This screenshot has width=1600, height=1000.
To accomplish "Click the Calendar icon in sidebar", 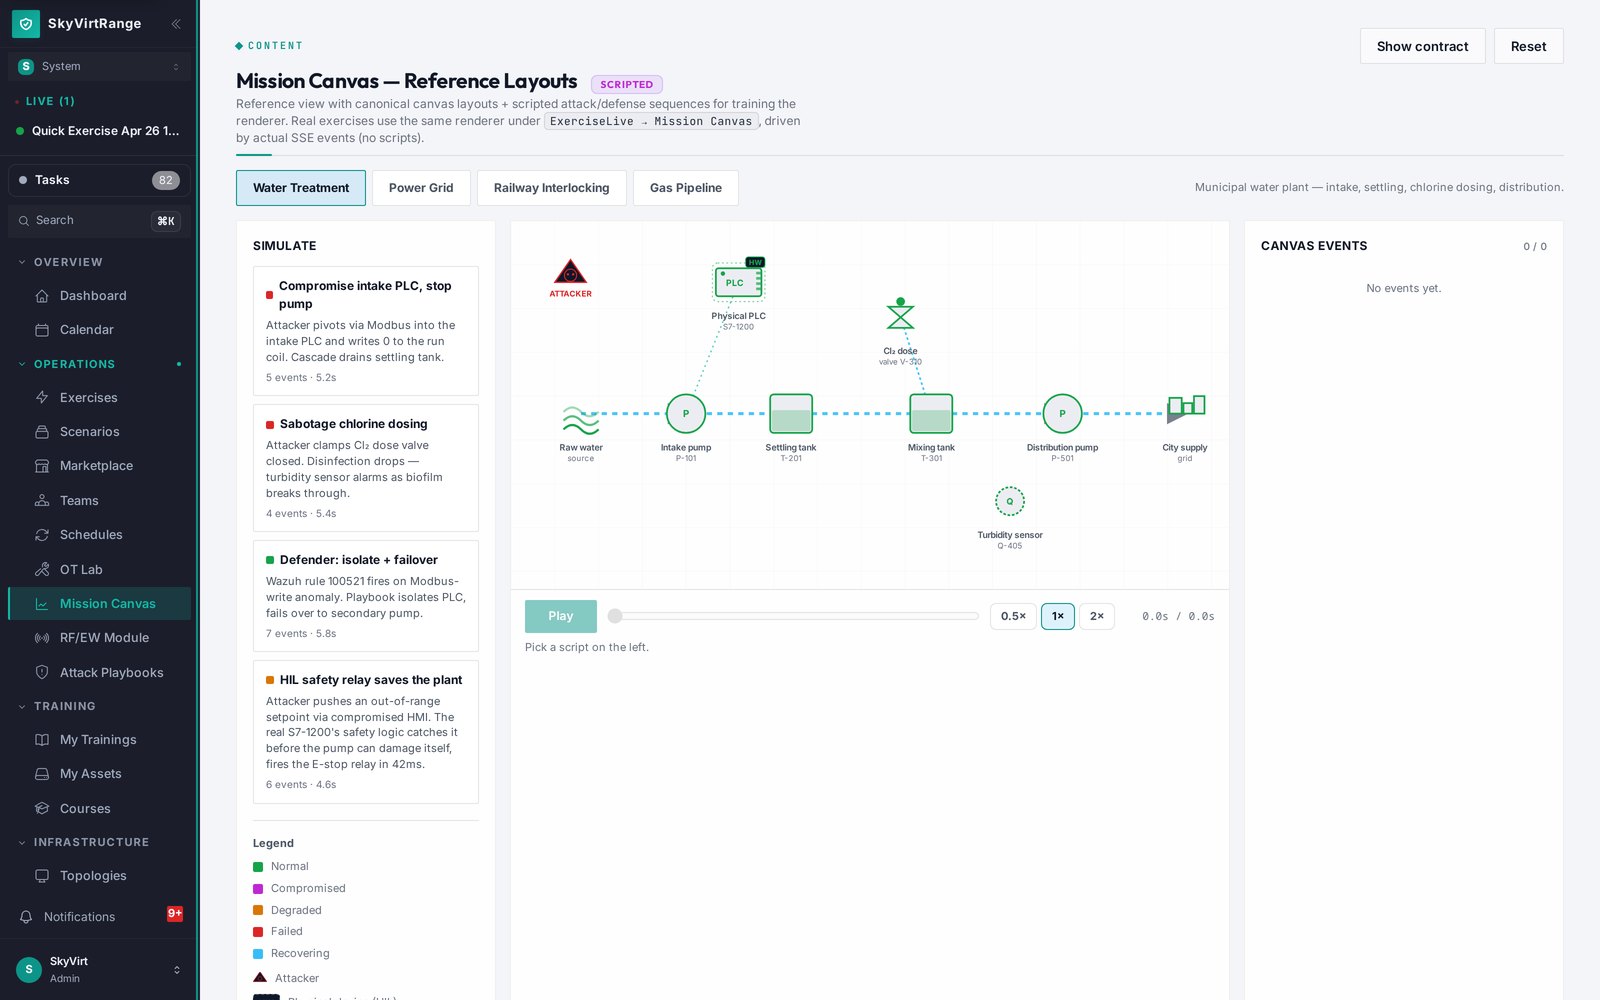I will [x=42, y=330].
